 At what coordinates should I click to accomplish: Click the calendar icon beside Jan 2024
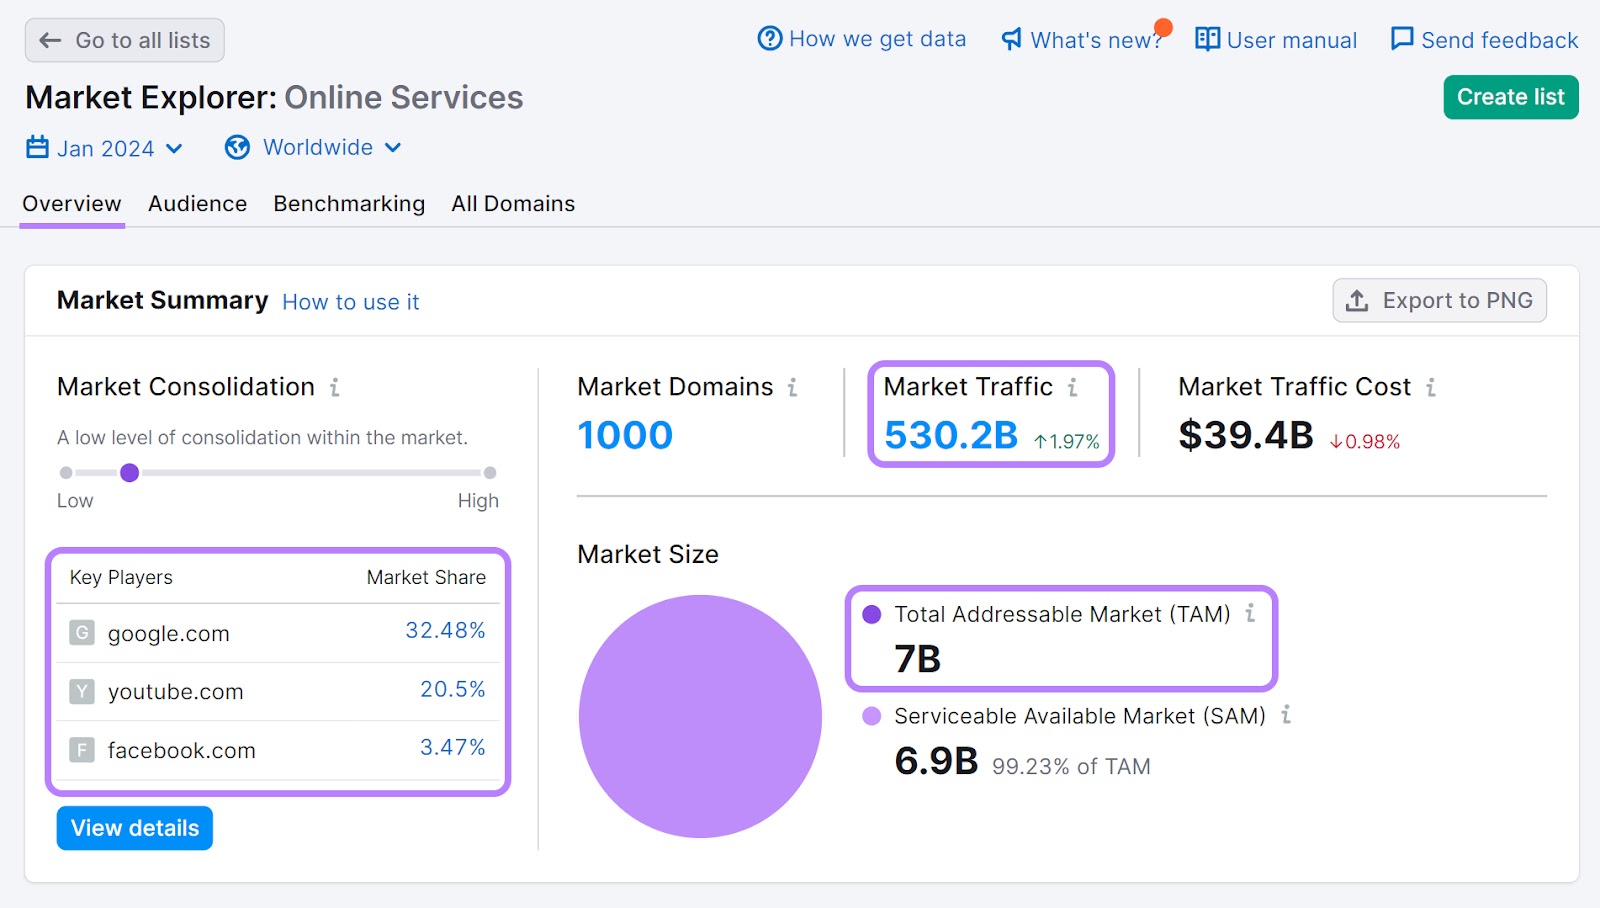point(36,147)
